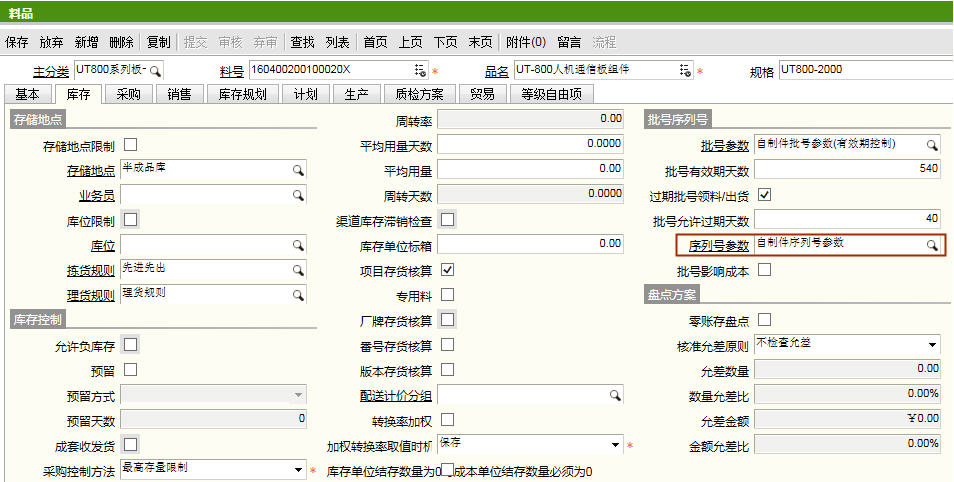Click 批号有效期天数 input field

tap(847, 170)
